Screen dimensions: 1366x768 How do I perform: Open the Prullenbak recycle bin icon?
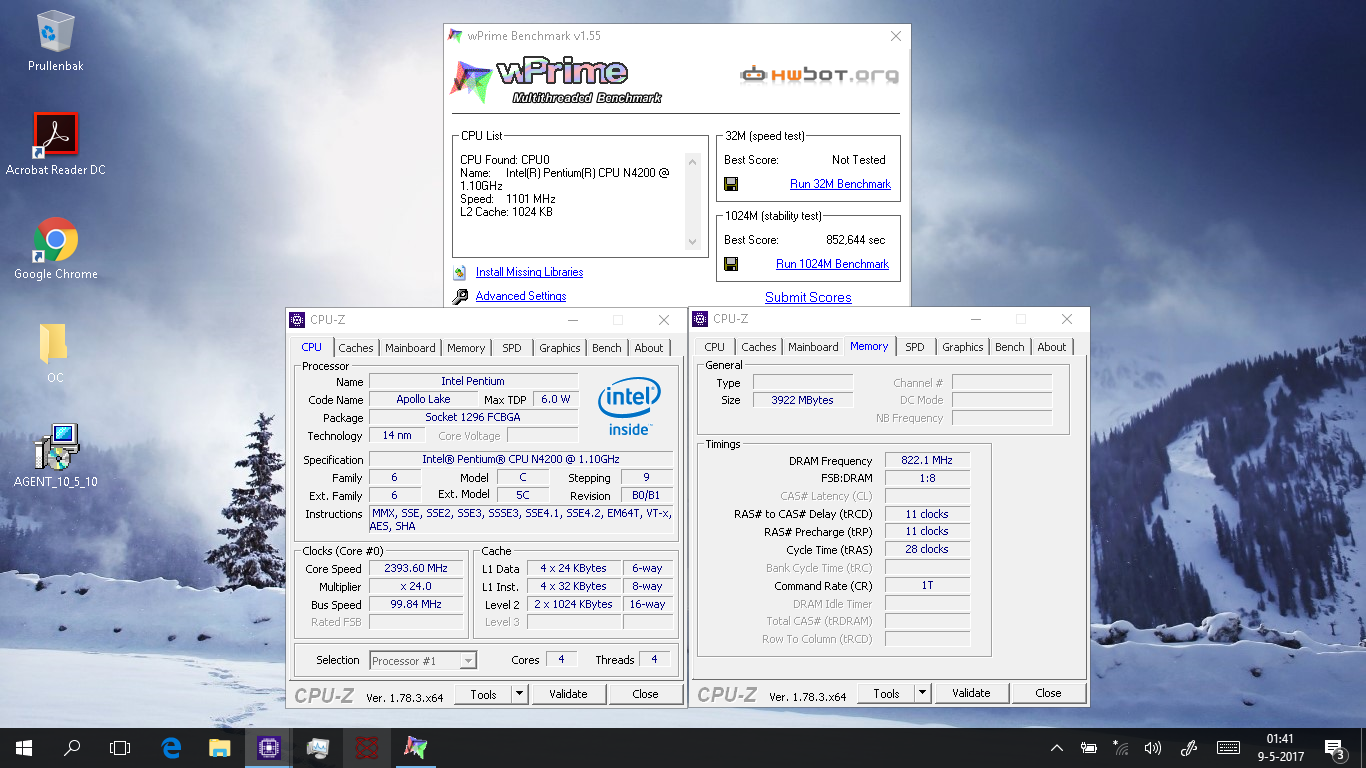tap(55, 40)
